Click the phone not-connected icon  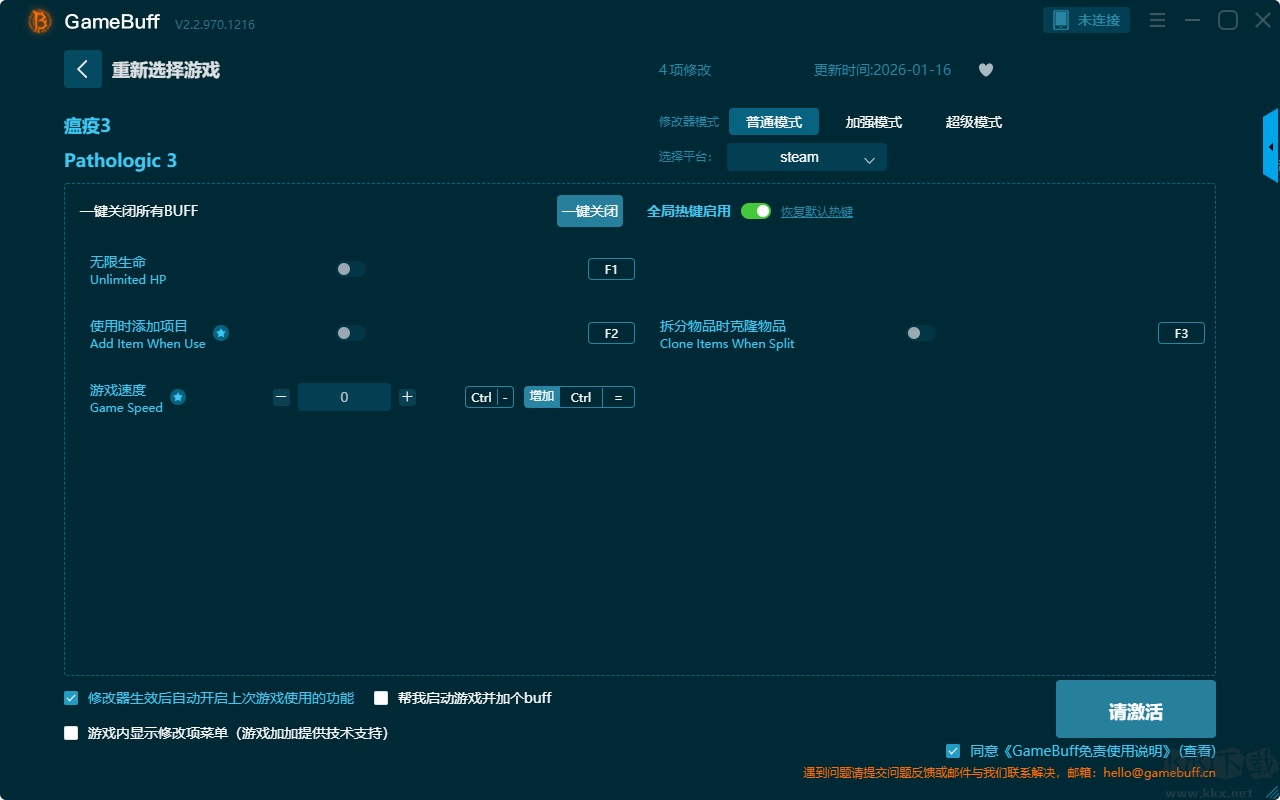click(1061, 20)
